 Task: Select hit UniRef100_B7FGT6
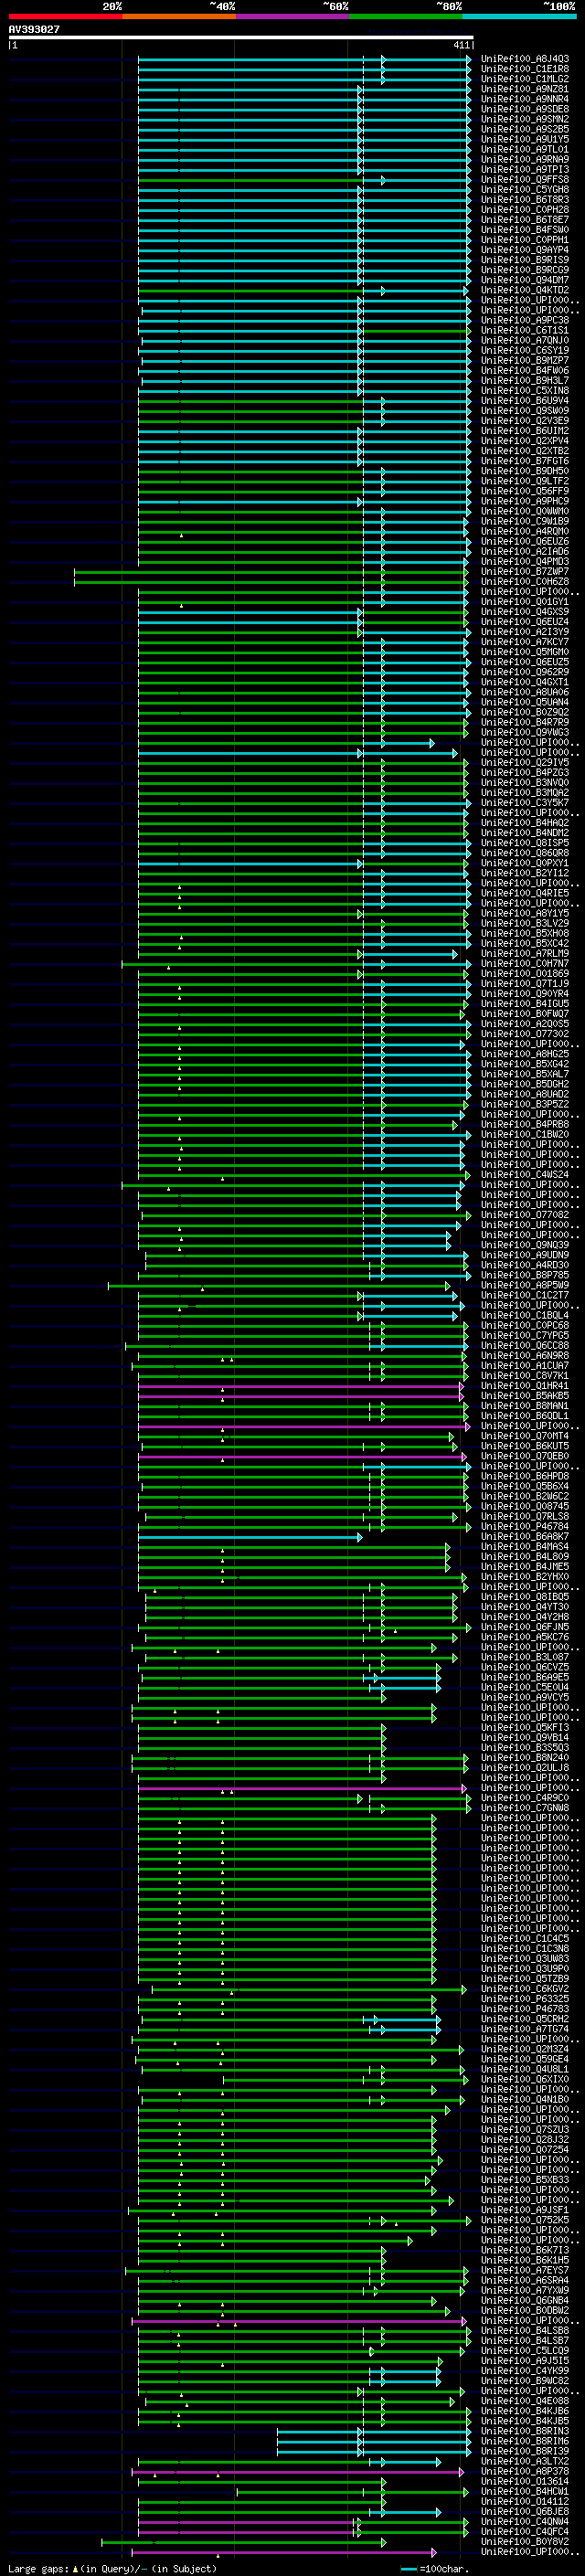click(x=525, y=461)
